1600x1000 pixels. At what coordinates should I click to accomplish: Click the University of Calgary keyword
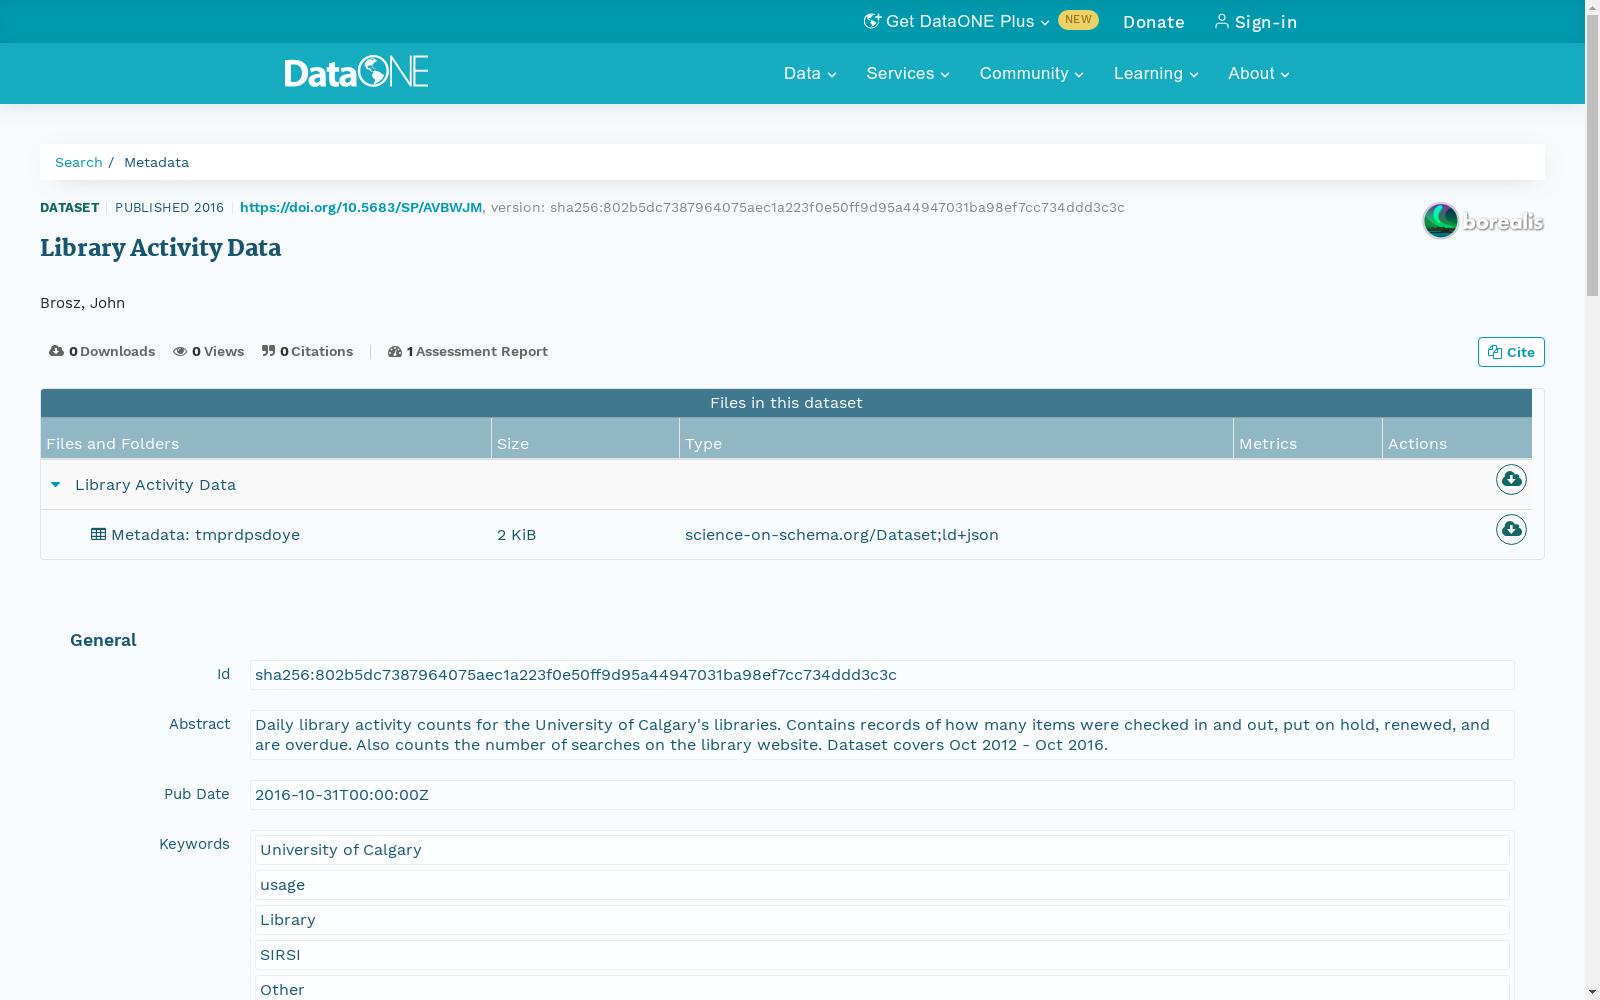[882, 850]
